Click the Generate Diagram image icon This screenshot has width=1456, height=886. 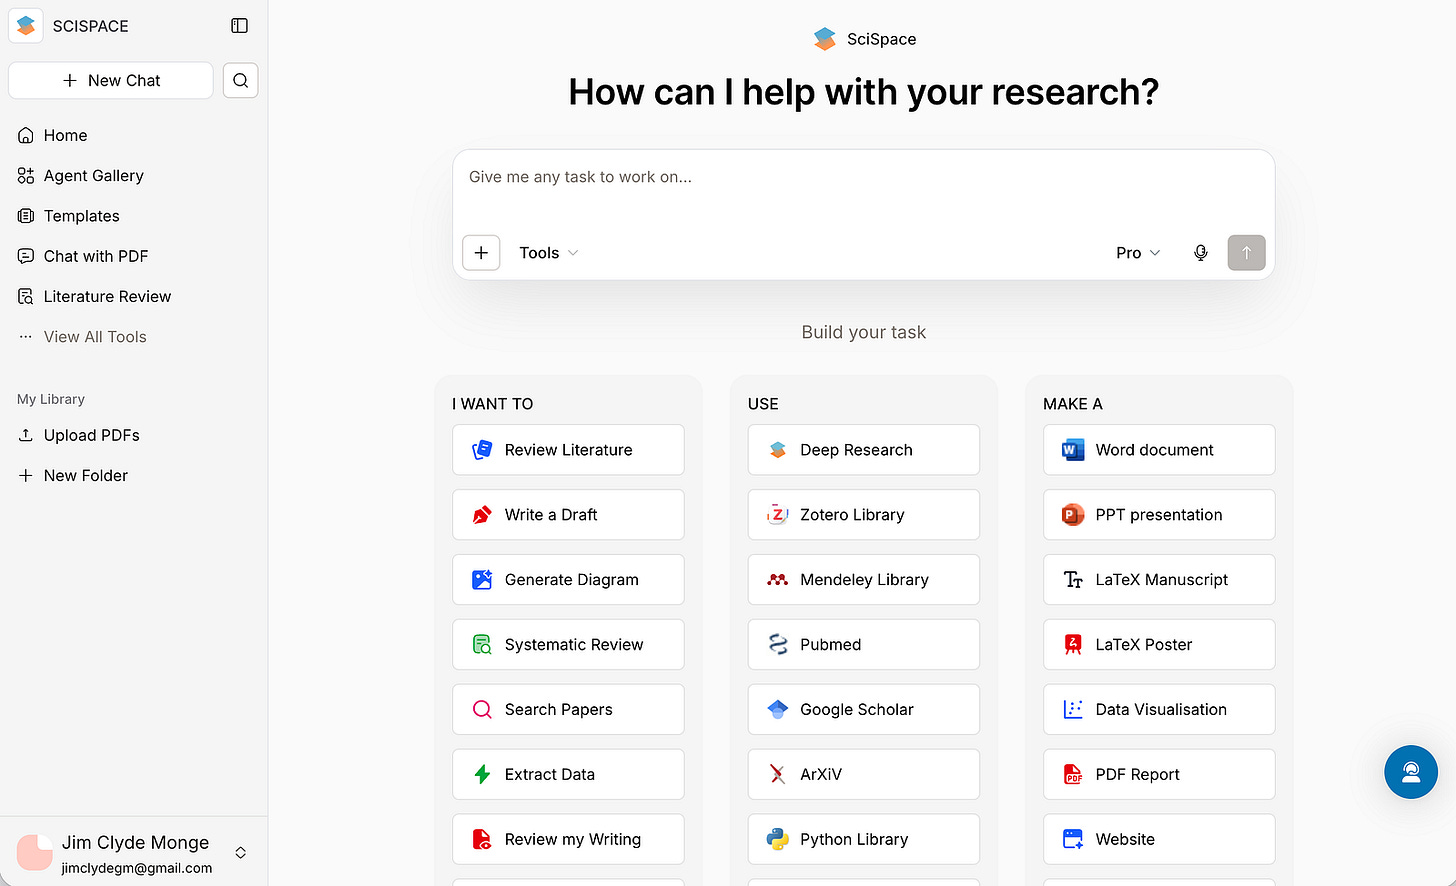[x=482, y=580]
